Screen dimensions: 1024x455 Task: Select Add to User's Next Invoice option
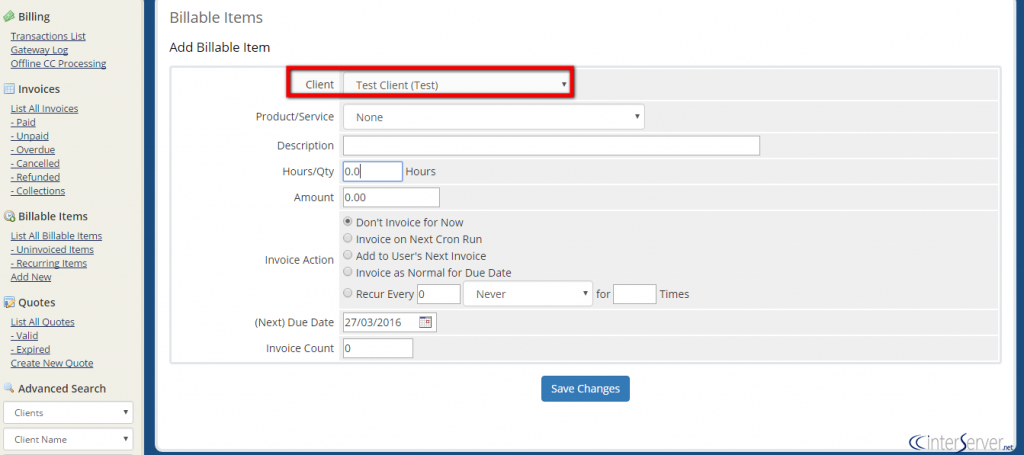pos(348,256)
